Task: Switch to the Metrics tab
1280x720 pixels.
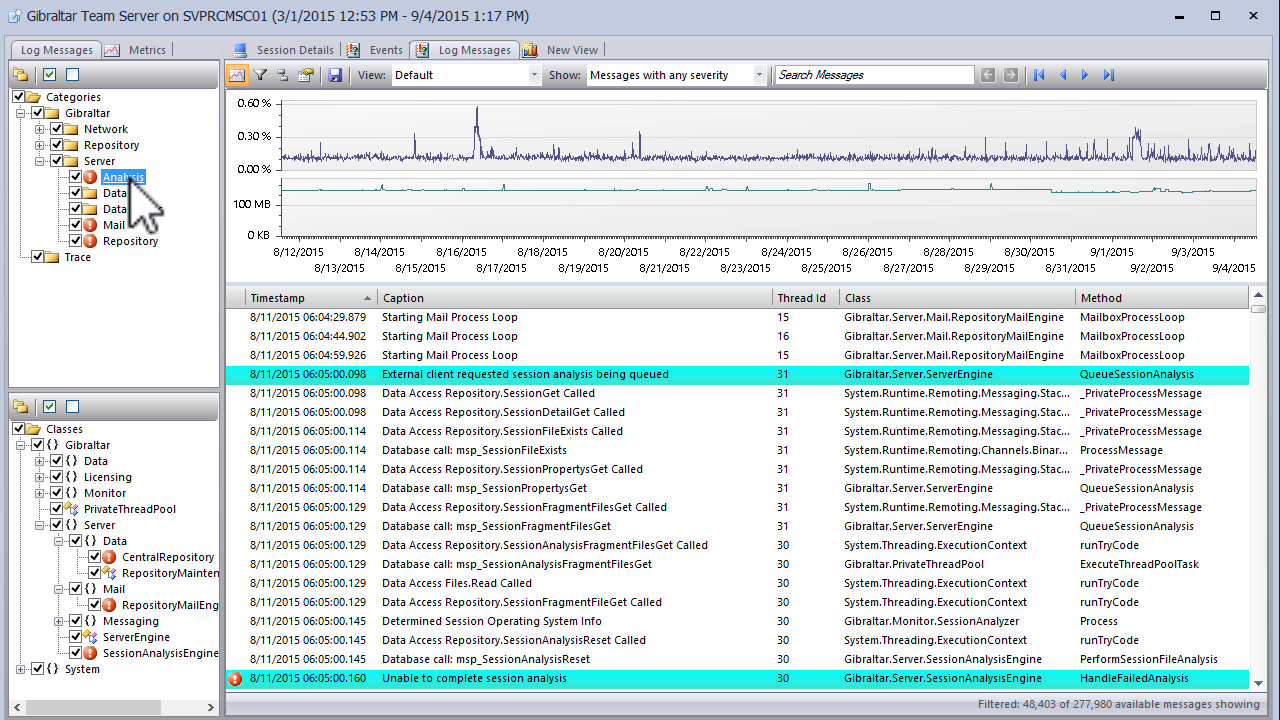Action: (137, 50)
